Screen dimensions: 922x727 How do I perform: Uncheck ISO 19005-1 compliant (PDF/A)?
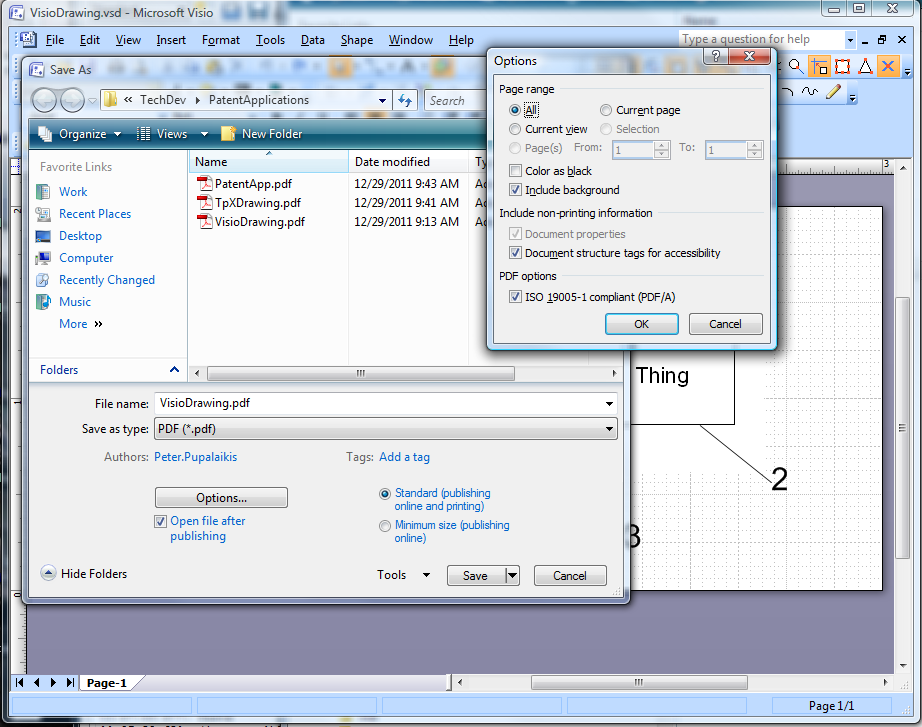(x=516, y=297)
